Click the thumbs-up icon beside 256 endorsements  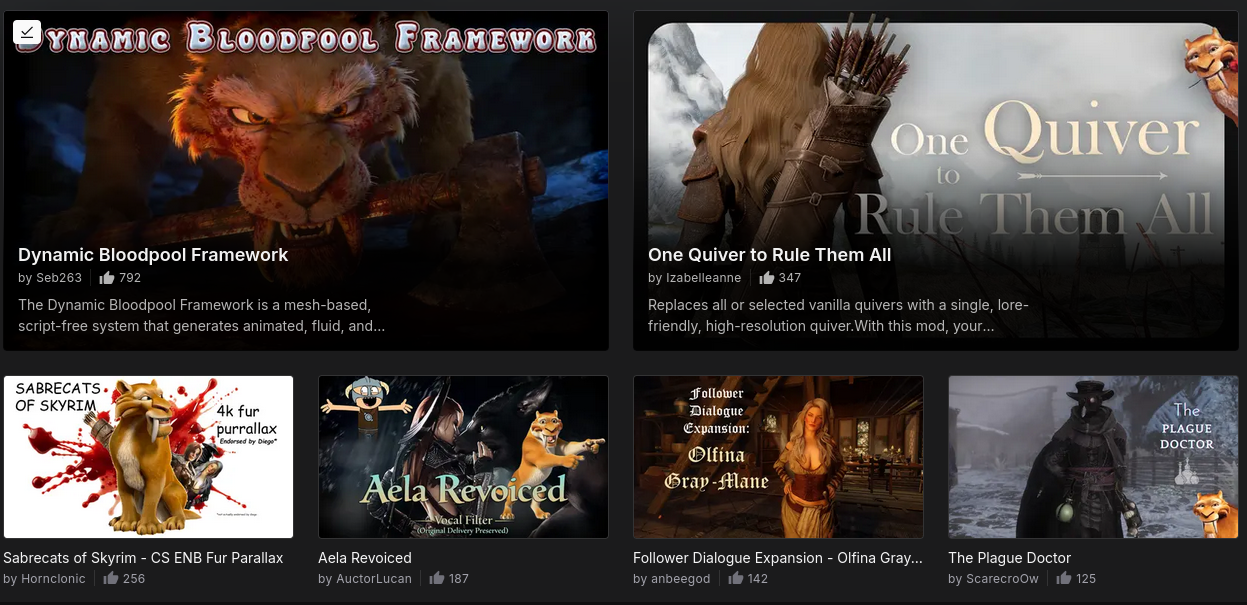coord(111,578)
